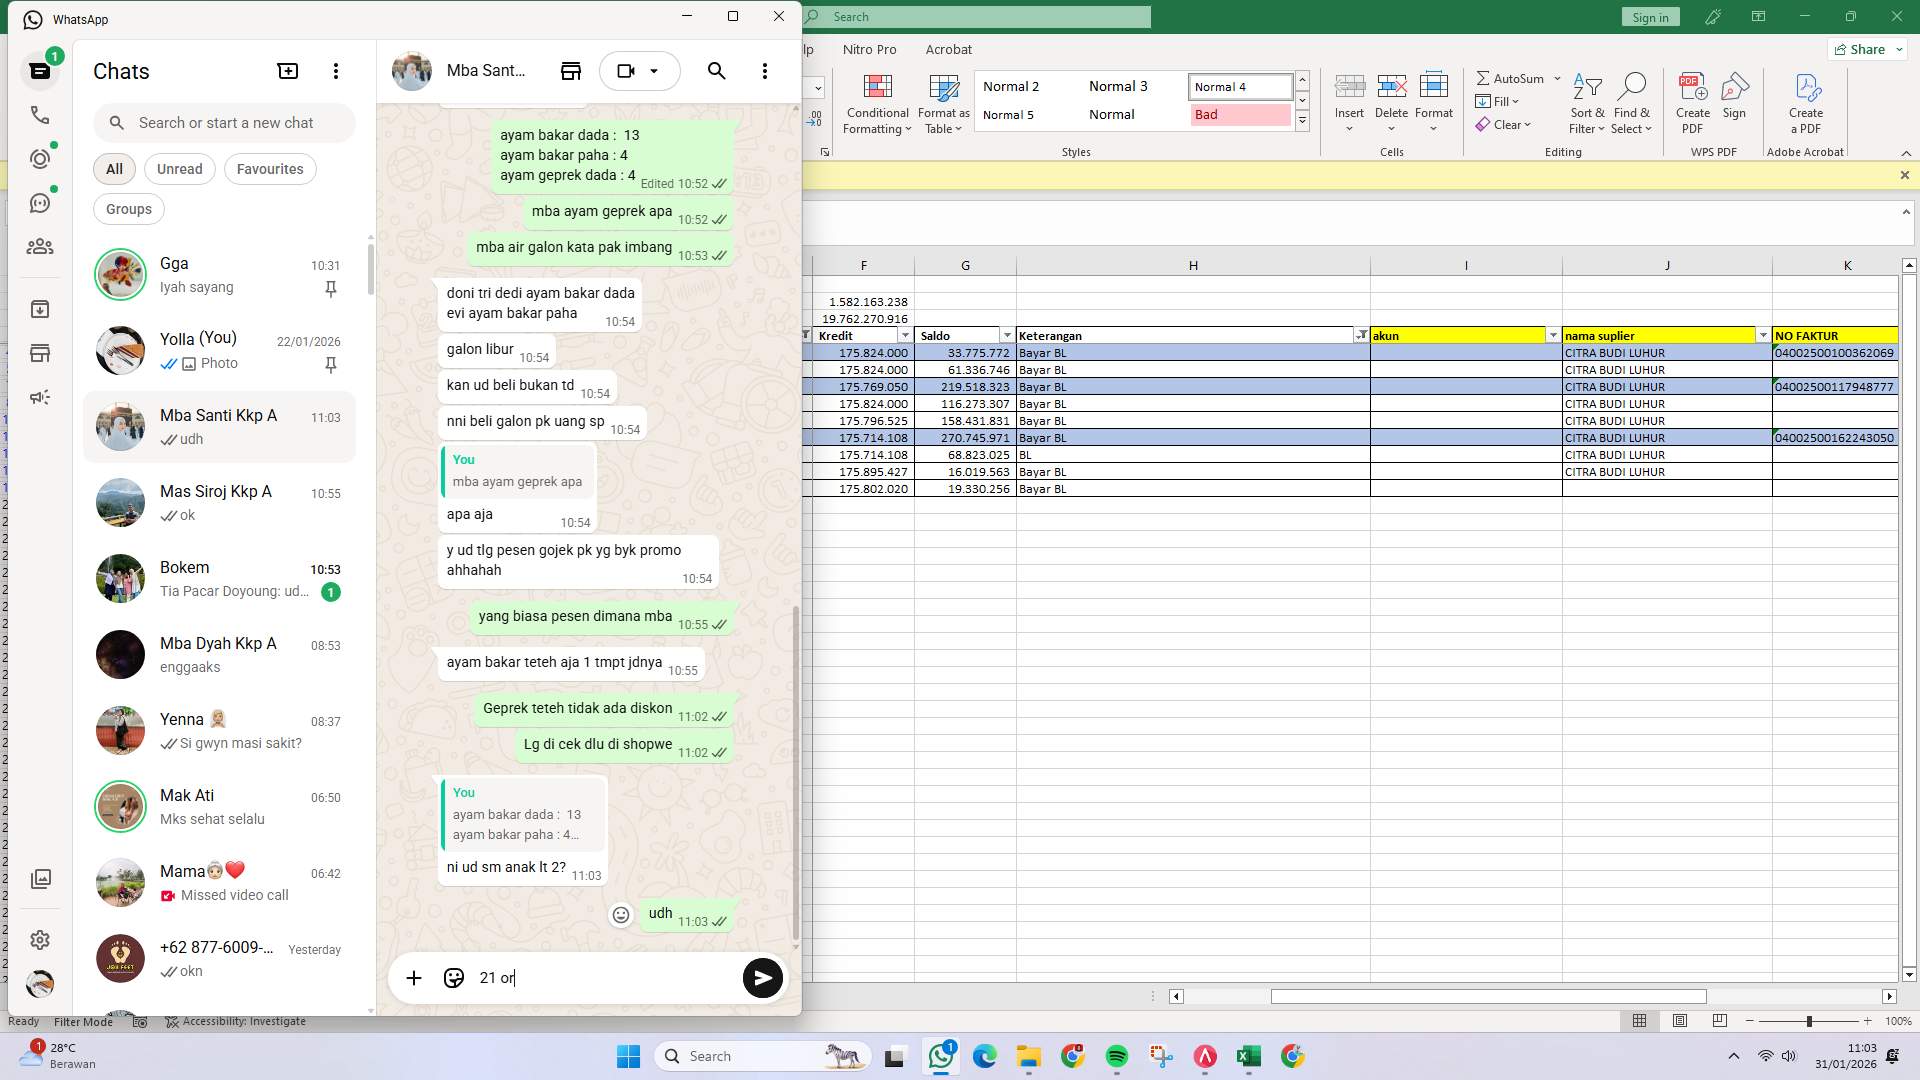The image size is (1920, 1080).
Task: Open the Communities icon in WhatsApp sidebar
Action: [40, 246]
